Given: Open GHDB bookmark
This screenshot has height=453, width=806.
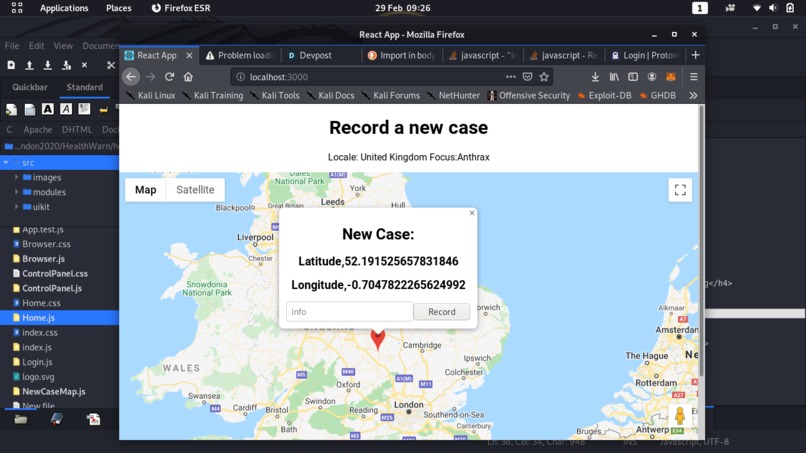Looking at the screenshot, I should tap(657, 95).
